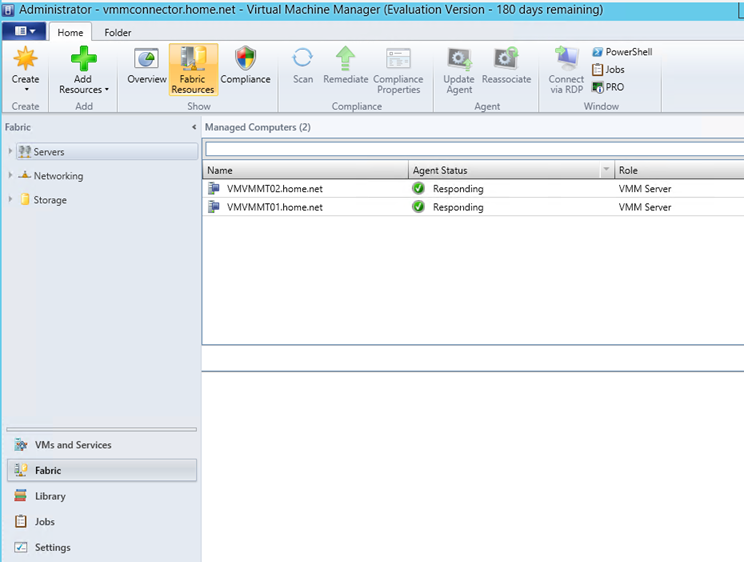This screenshot has width=744, height=562.
Task: Click the green status icon for VMVMMT02
Action: 418,188
